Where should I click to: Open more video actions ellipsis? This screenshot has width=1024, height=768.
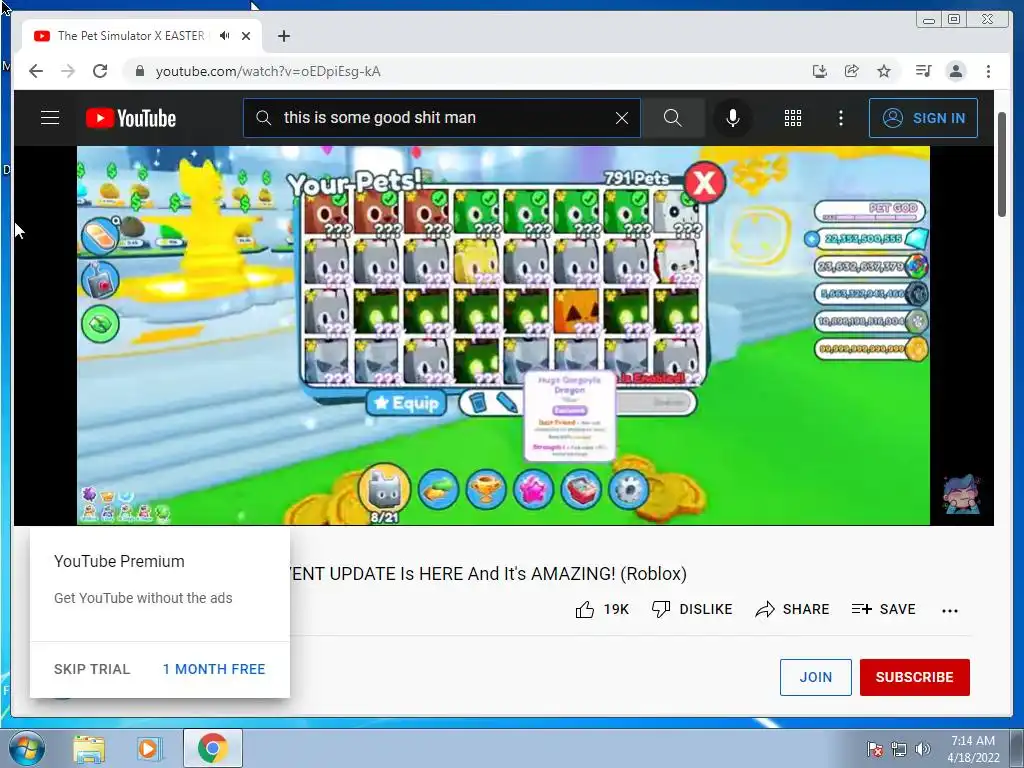tap(950, 611)
